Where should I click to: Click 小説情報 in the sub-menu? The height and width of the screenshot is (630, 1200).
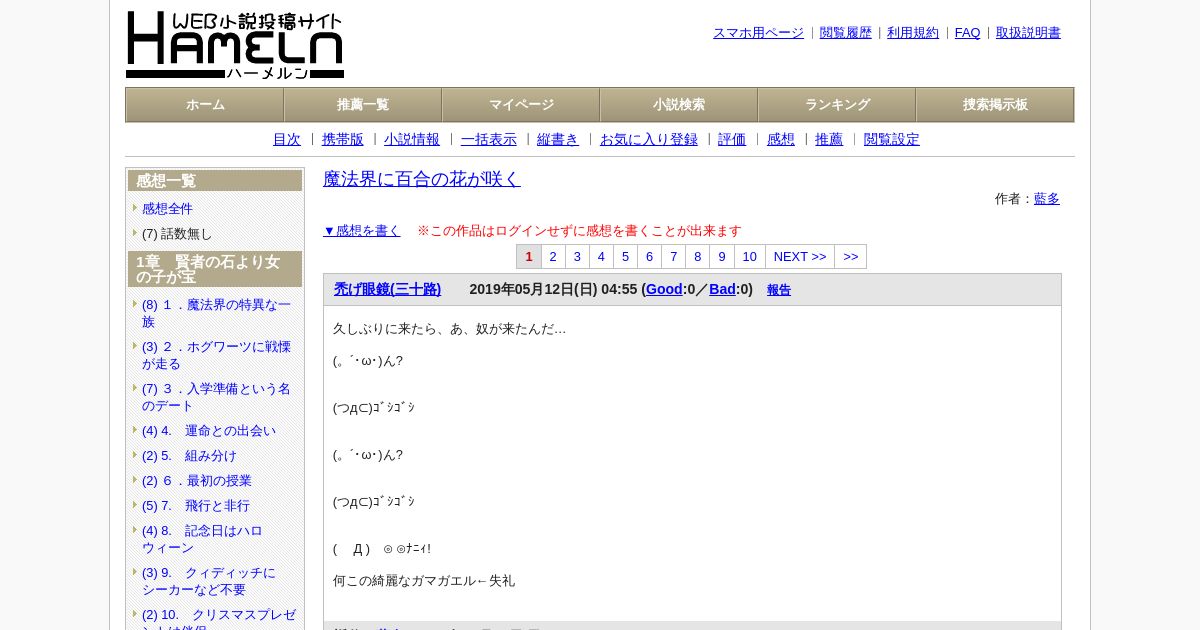412,140
